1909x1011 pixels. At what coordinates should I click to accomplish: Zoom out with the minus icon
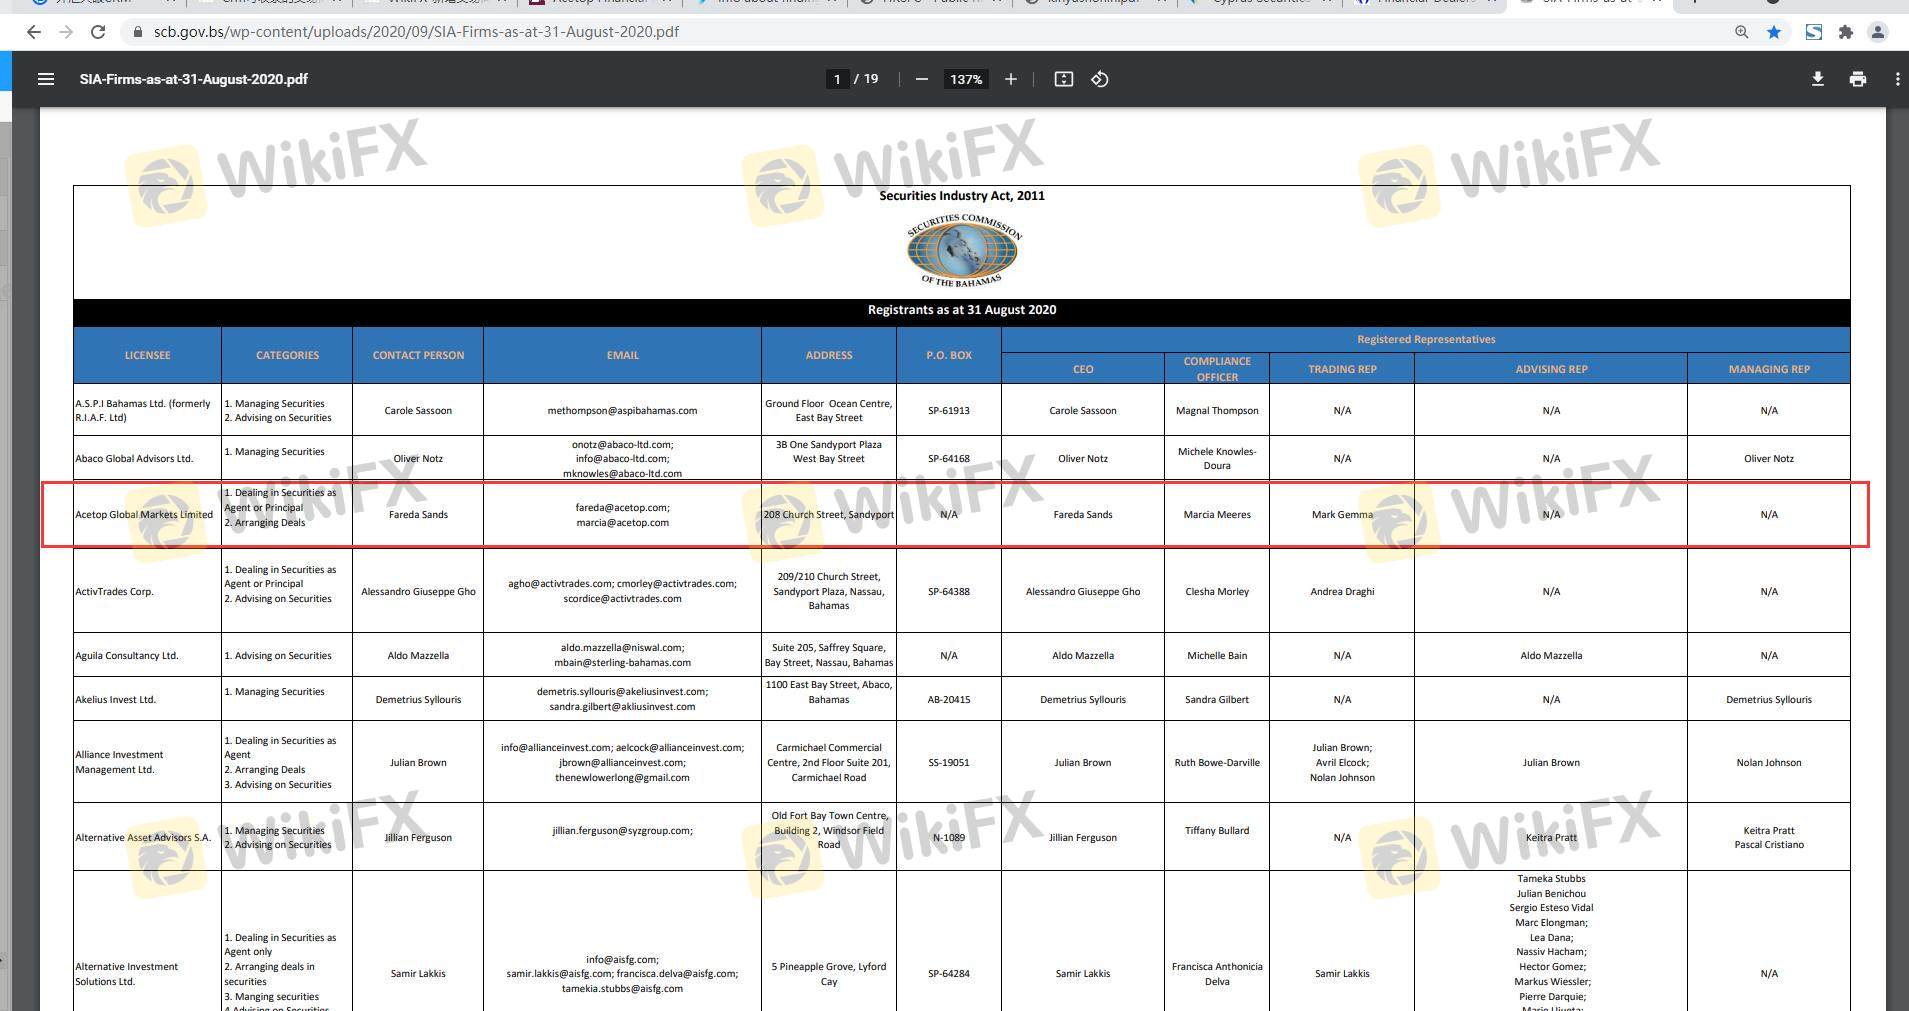pos(922,79)
